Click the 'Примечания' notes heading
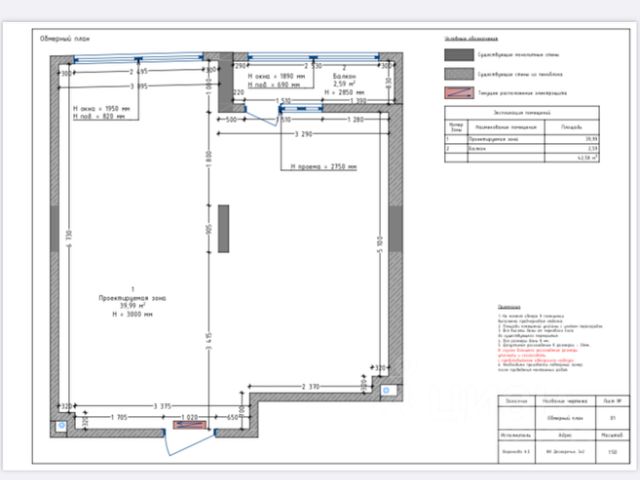Image resolution: width=640 pixels, height=480 pixels. (509, 307)
